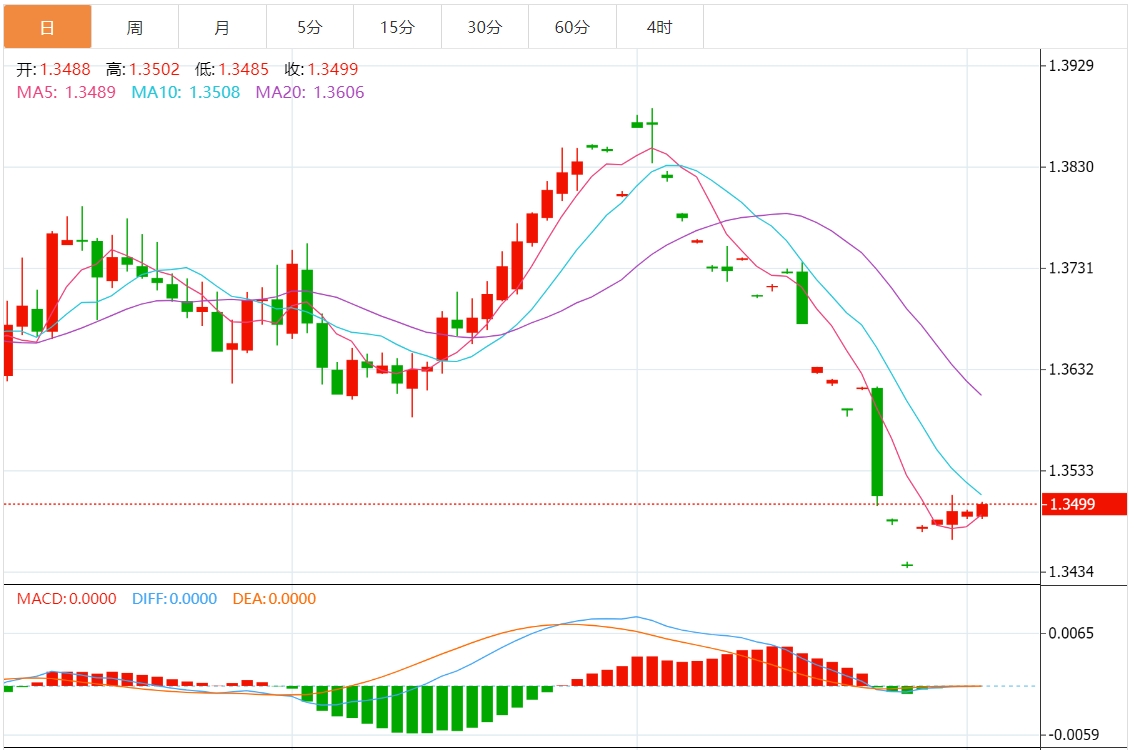Click the 1.3632 price axis label
1142x750 pixels.
[x=1071, y=369]
